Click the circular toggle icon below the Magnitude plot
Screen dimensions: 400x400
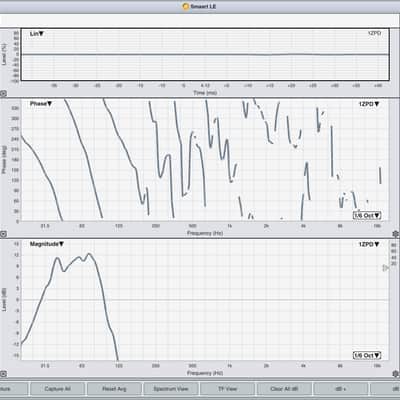tap(3, 374)
